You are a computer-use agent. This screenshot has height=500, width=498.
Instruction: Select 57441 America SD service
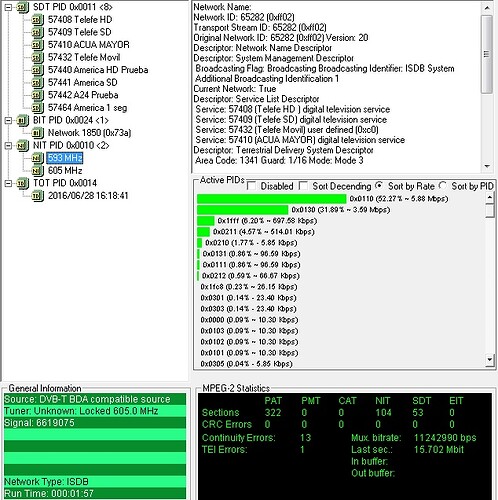tap(83, 82)
